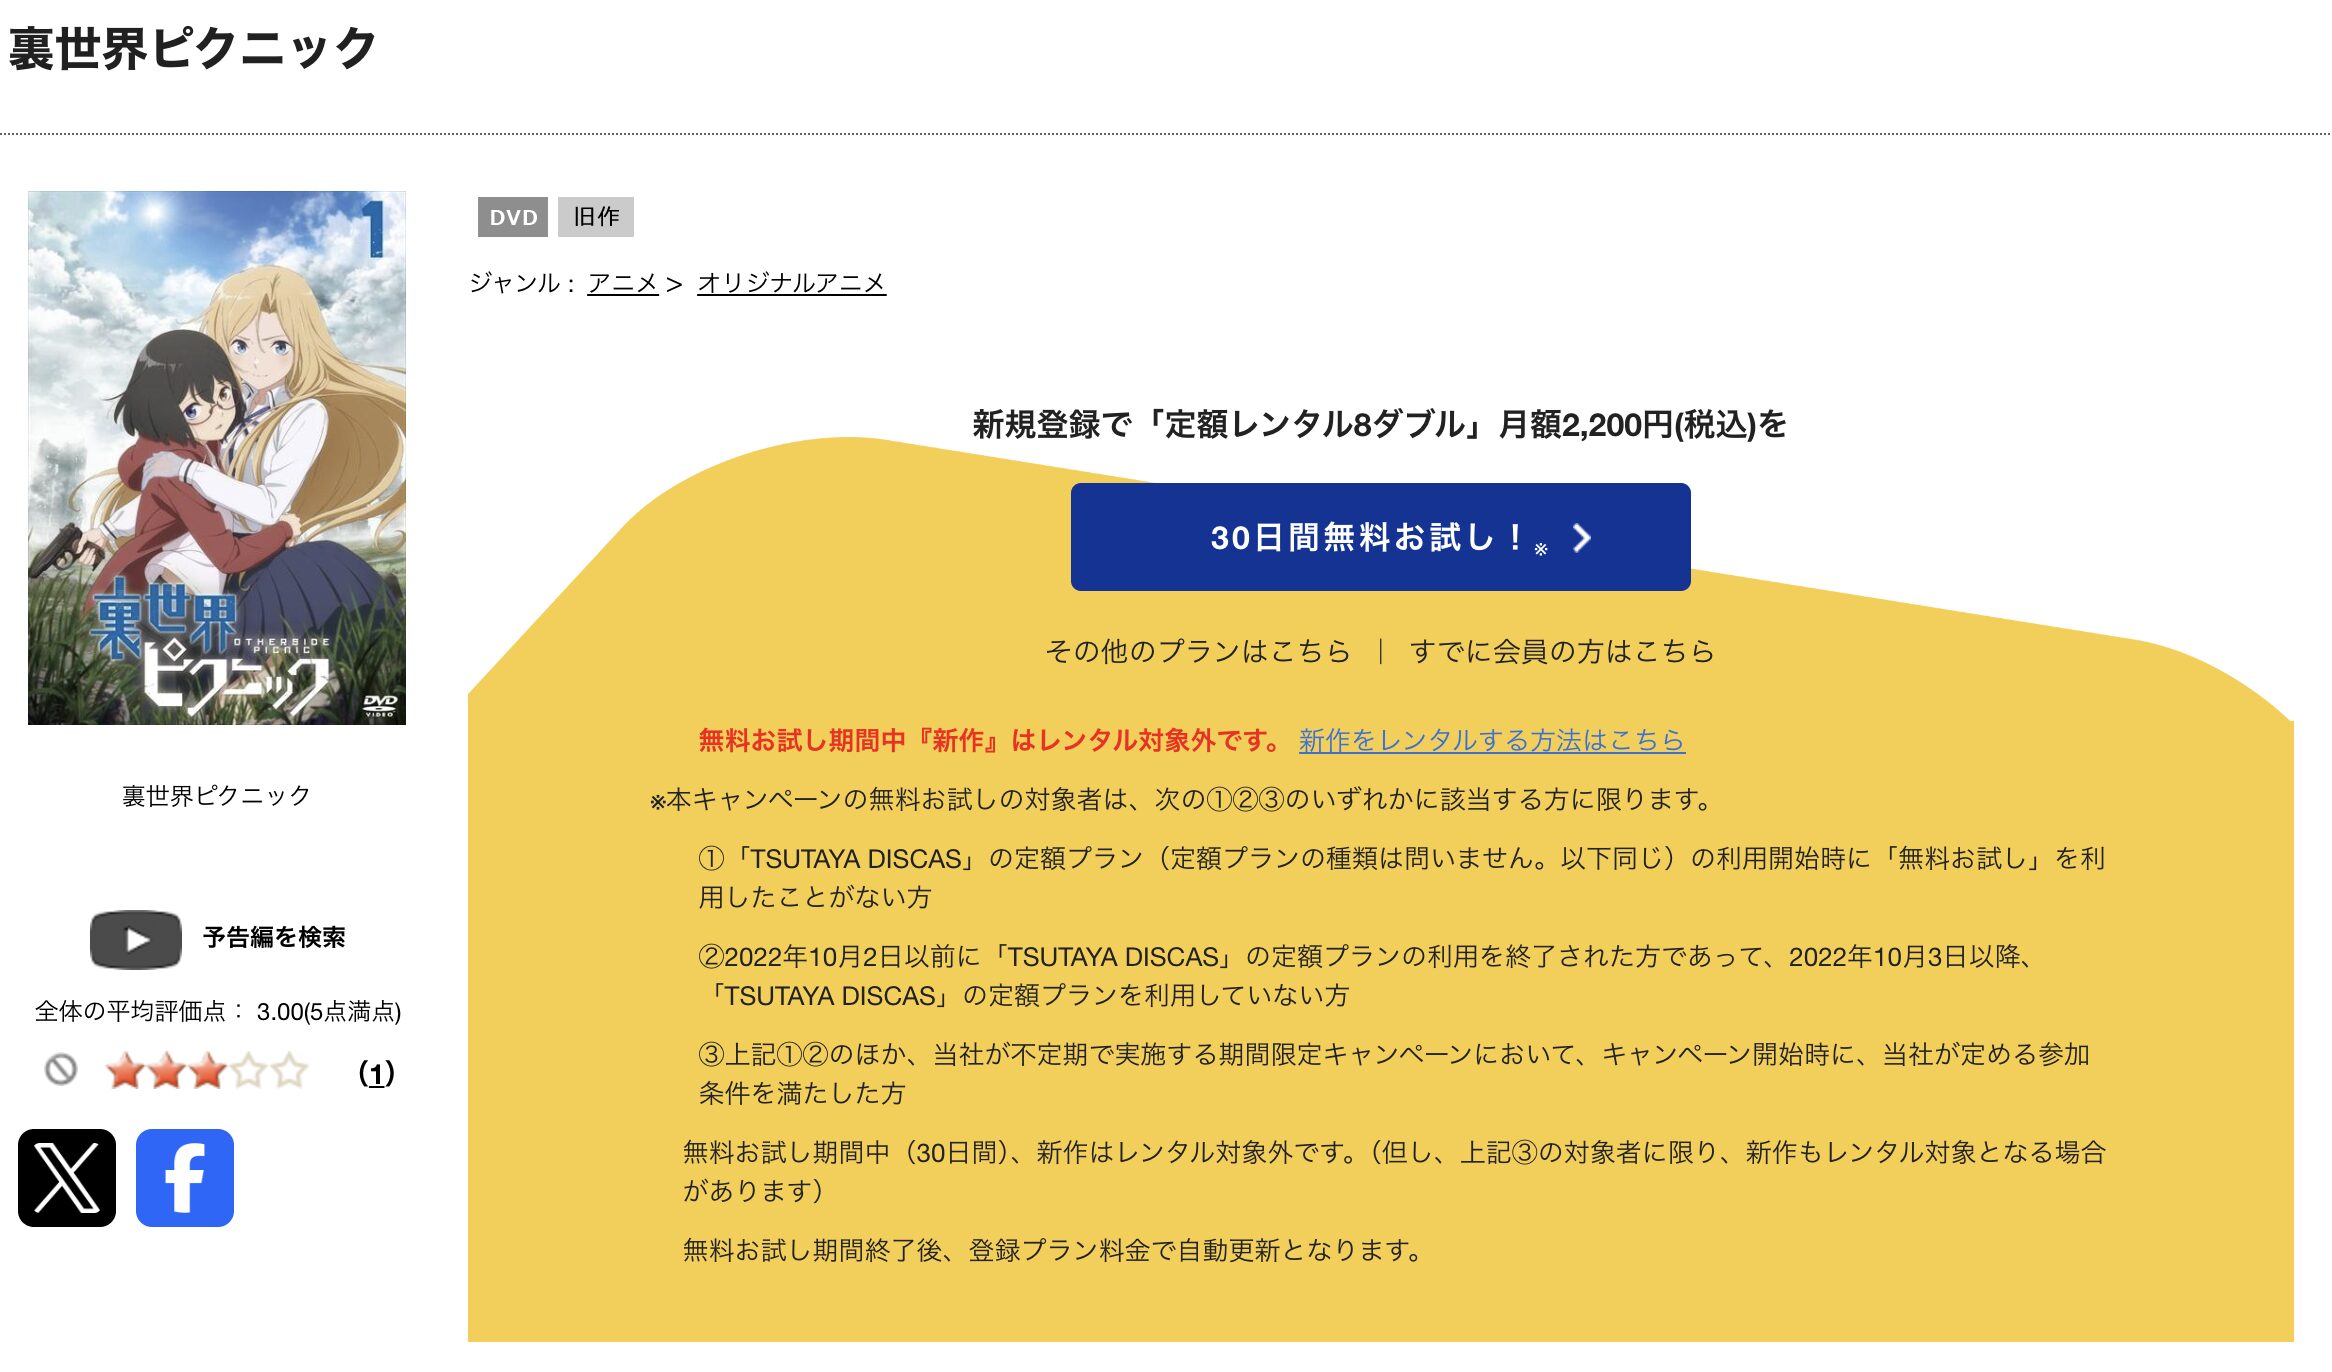Click the 無料お試し期間終了後 auto-renewal text

click(x=1054, y=1251)
